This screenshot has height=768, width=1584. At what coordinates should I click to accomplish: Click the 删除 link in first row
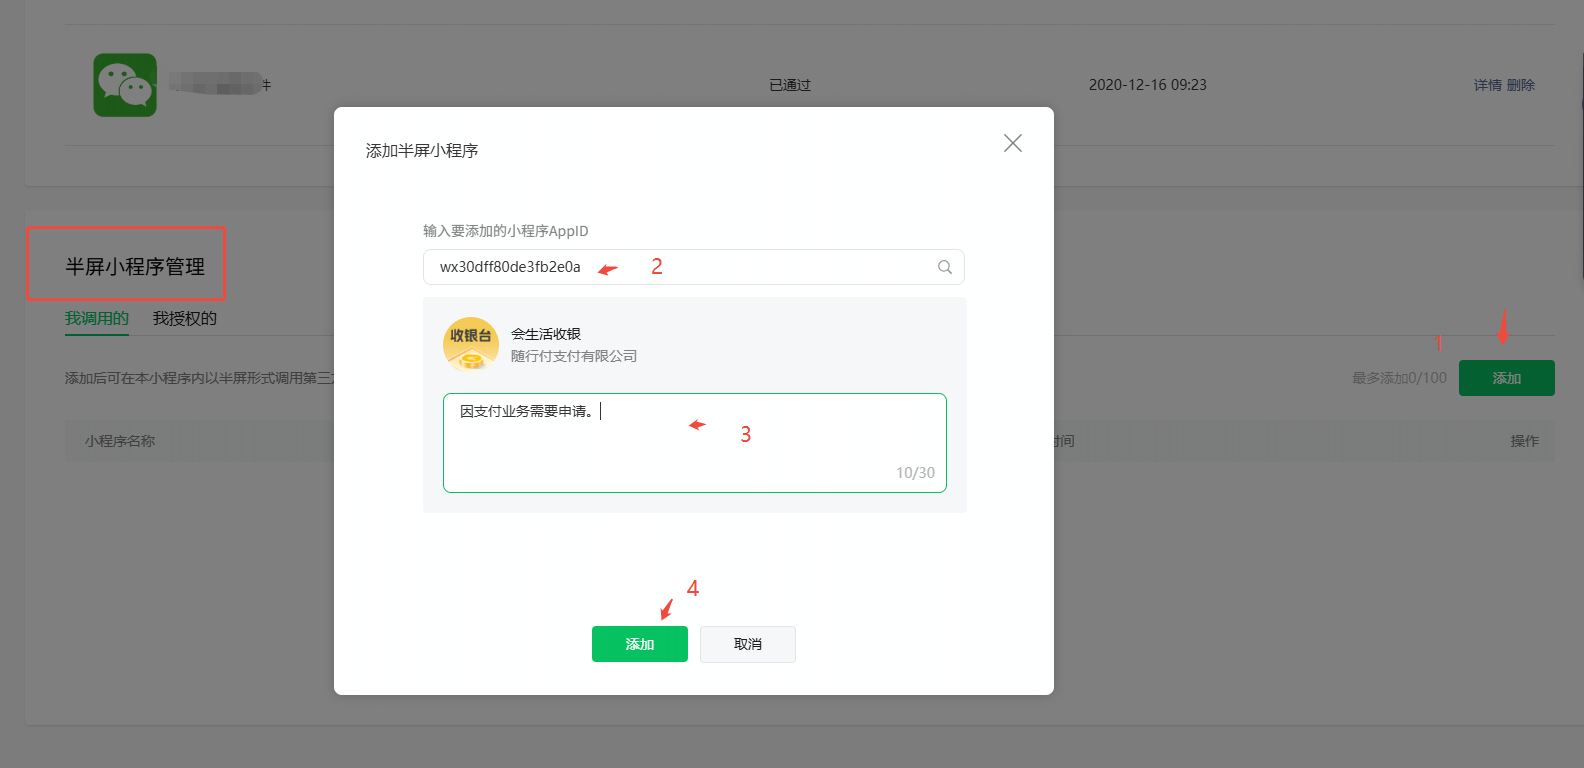[1521, 85]
